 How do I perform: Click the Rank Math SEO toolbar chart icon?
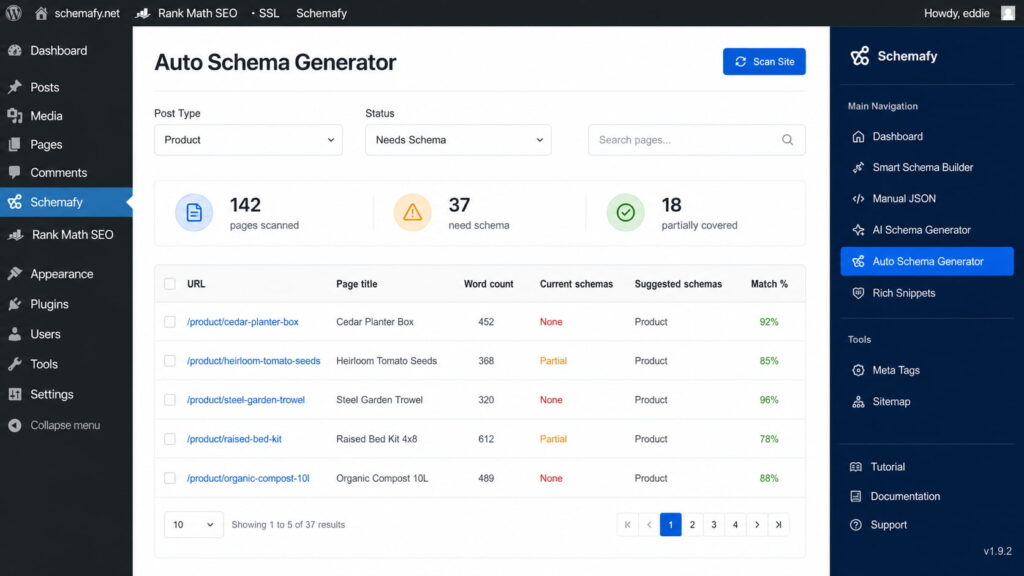tap(143, 13)
